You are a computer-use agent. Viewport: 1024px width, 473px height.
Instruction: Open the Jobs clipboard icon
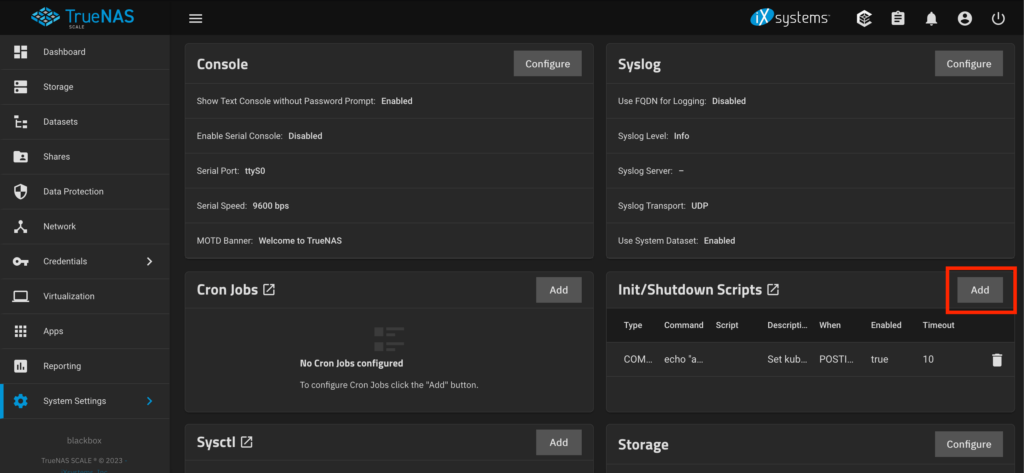(x=898, y=19)
